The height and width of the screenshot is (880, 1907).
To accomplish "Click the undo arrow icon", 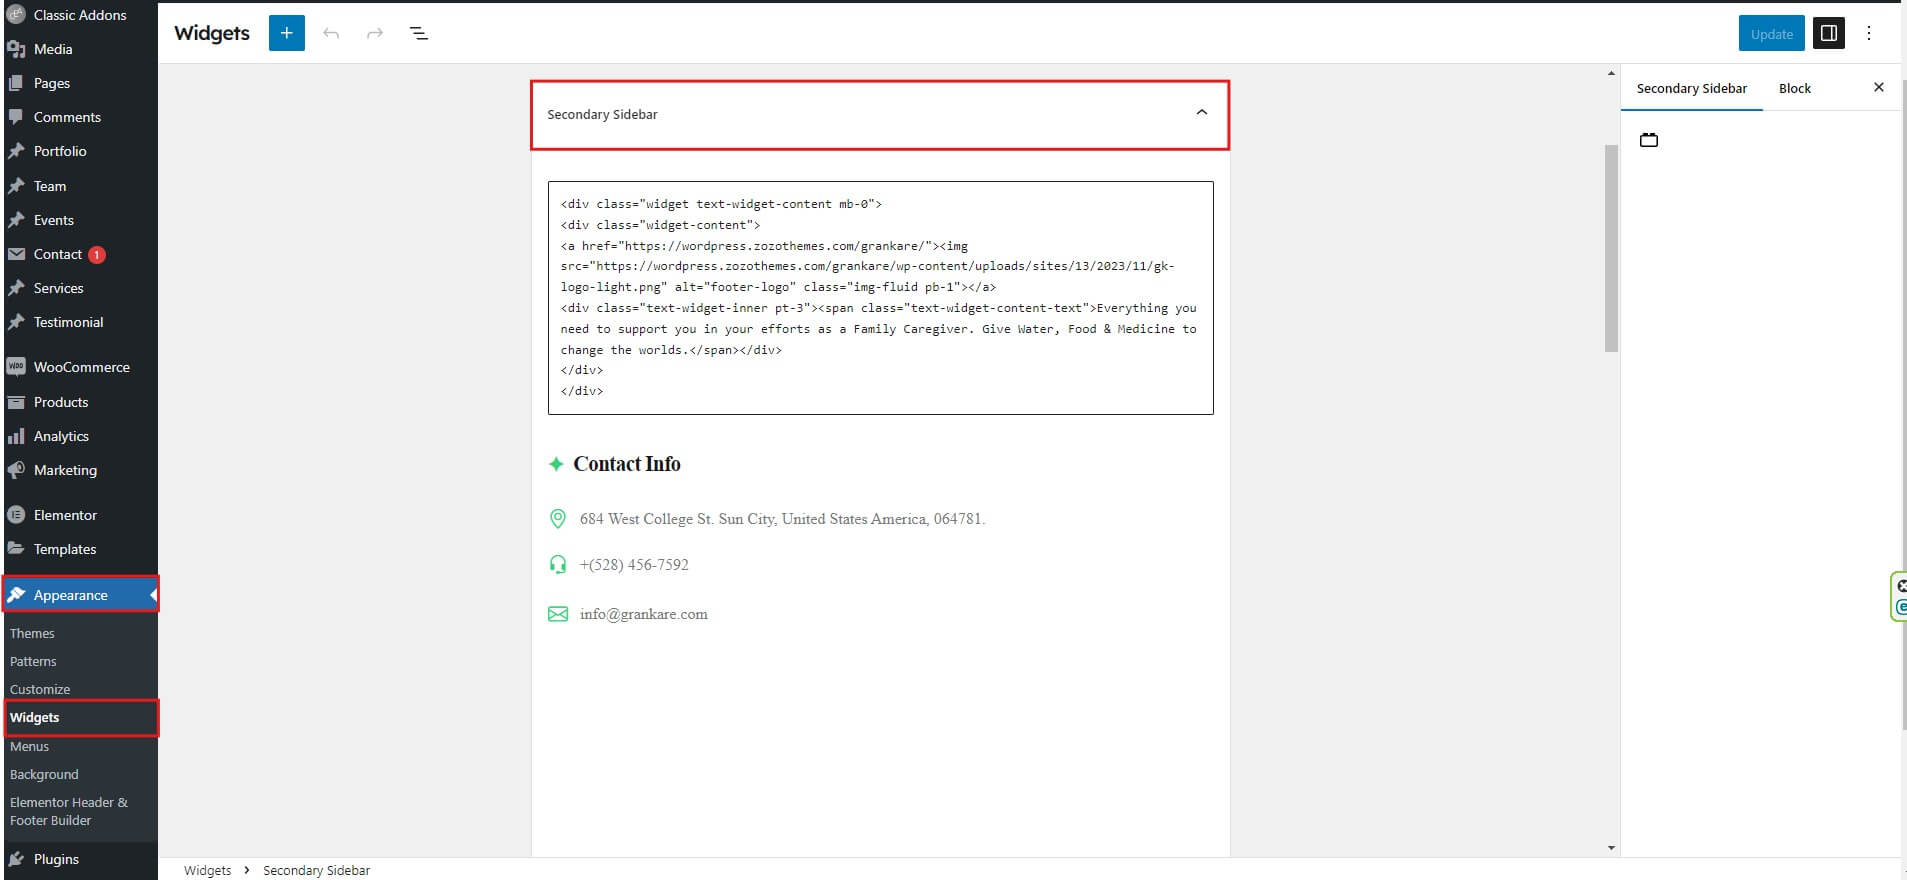I will tap(331, 33).
